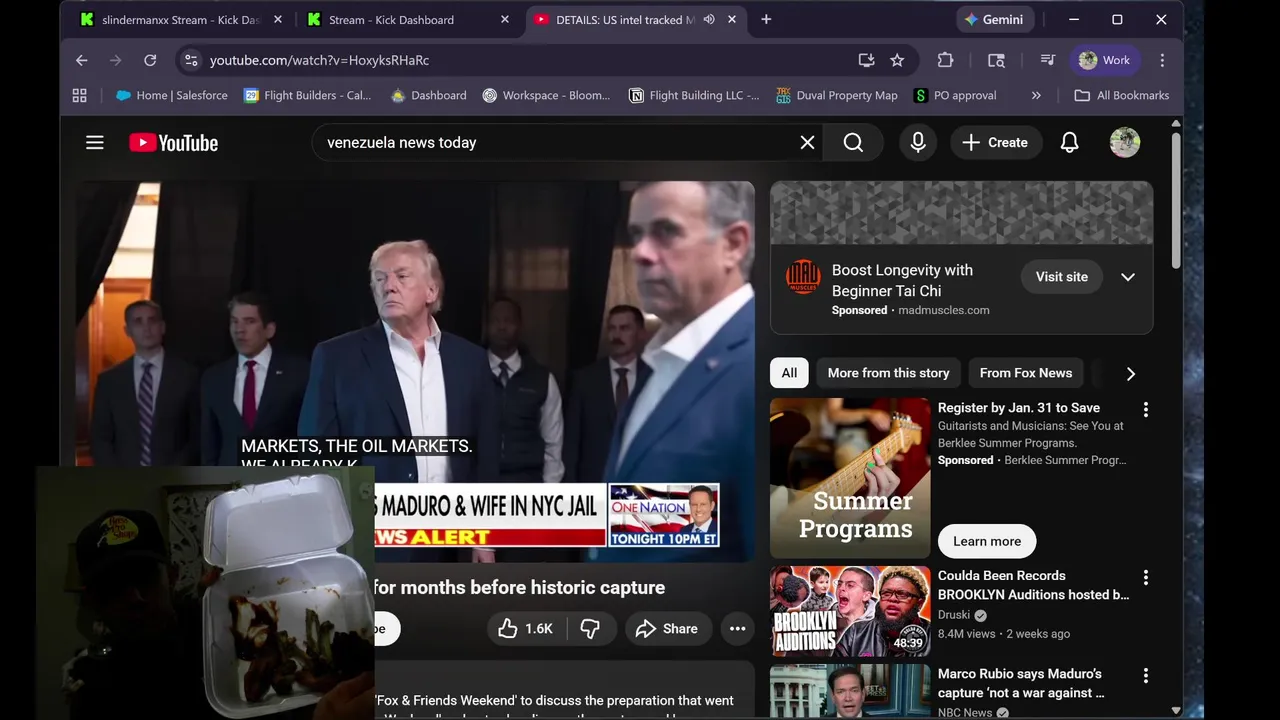
Task: Close the slindermanxx Stream tab
Action: [278, 19]
